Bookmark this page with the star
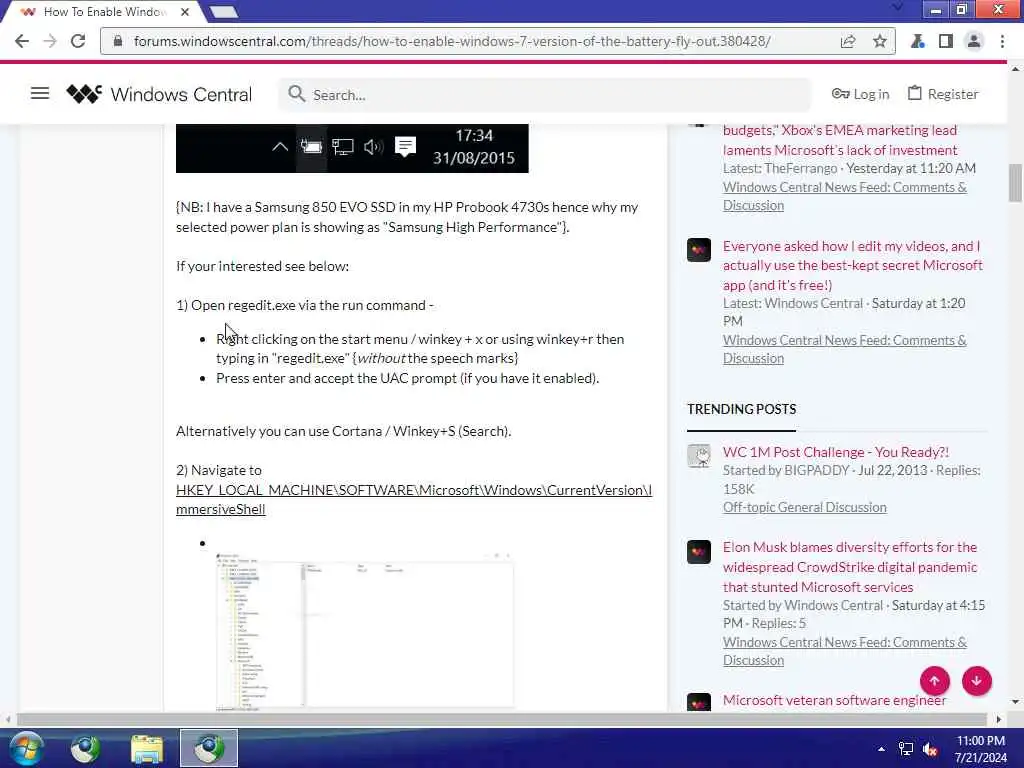1024x768 pixels. pos(880,41)
